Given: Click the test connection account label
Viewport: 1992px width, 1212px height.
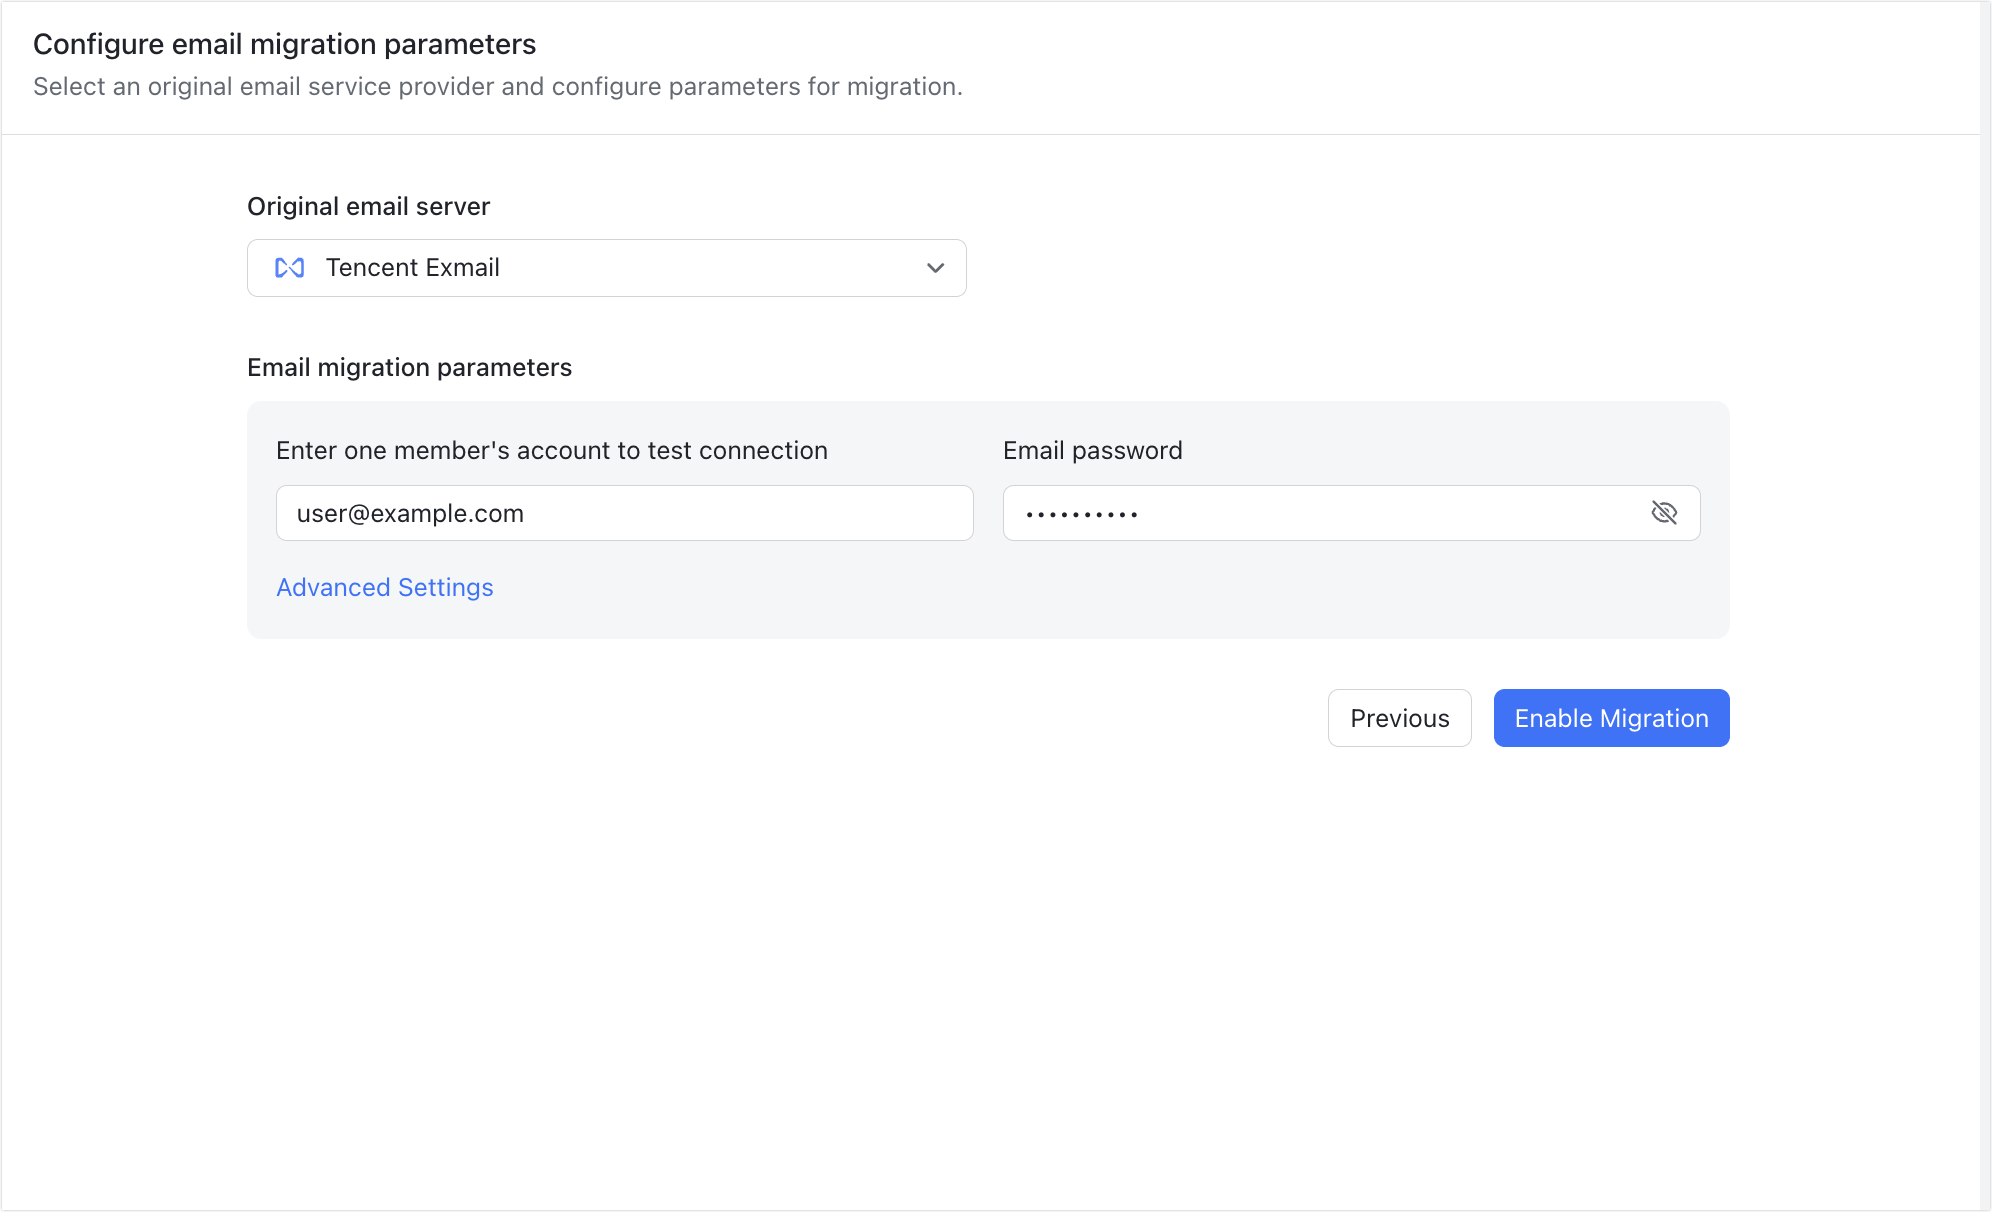Looking at the screenshot, I should pos(551,451).
